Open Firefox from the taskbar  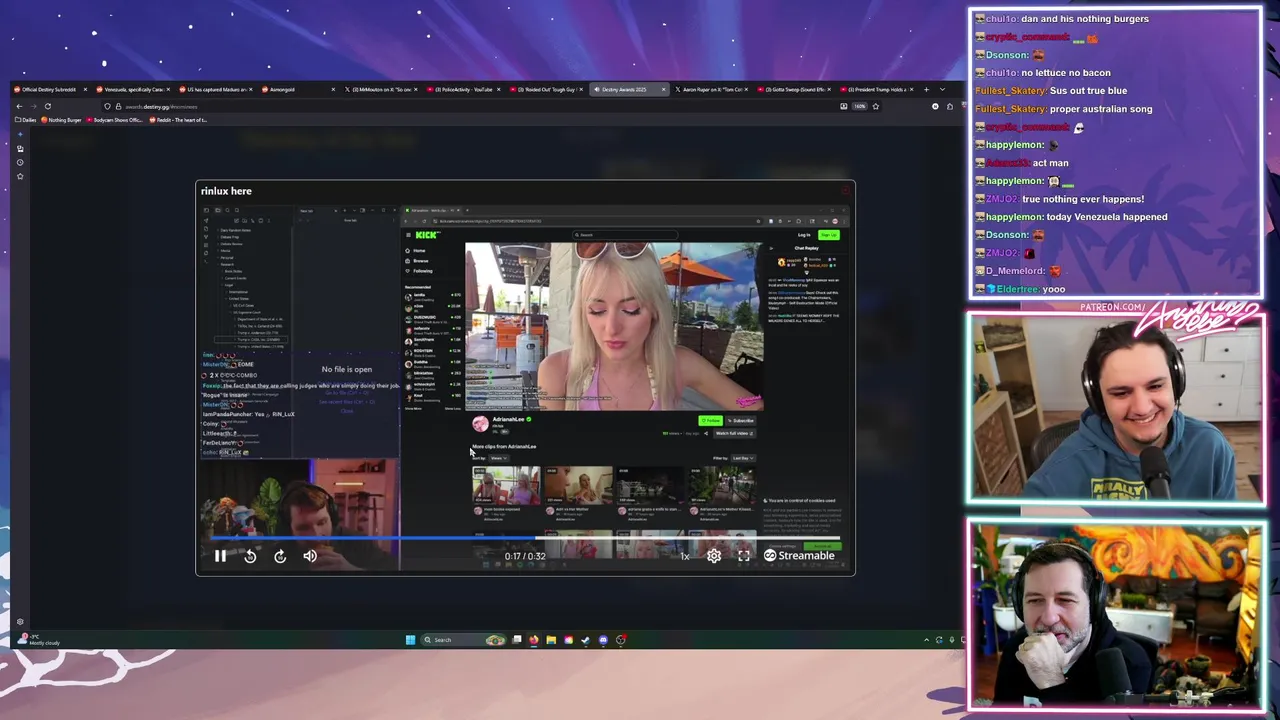coord(533,640)
